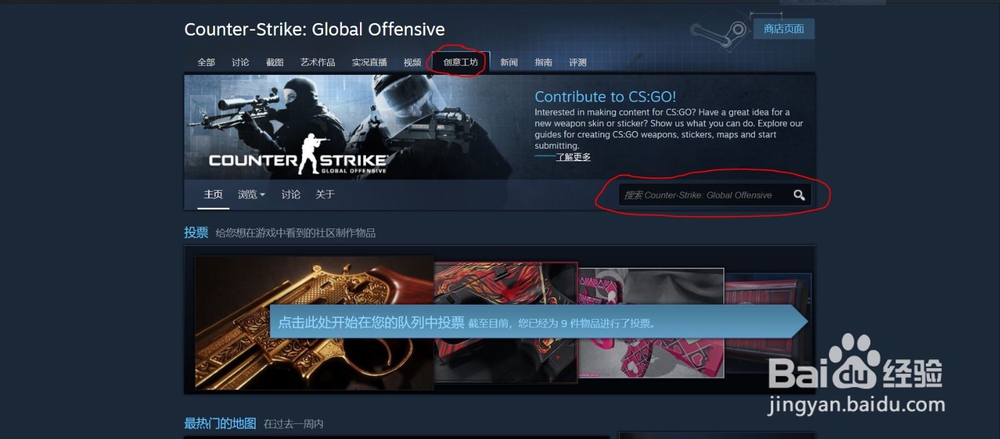The height and width of the screenshot is (439, 1000).
Task: Go to the 截图 screenshots tab
Action: point(275,63)
